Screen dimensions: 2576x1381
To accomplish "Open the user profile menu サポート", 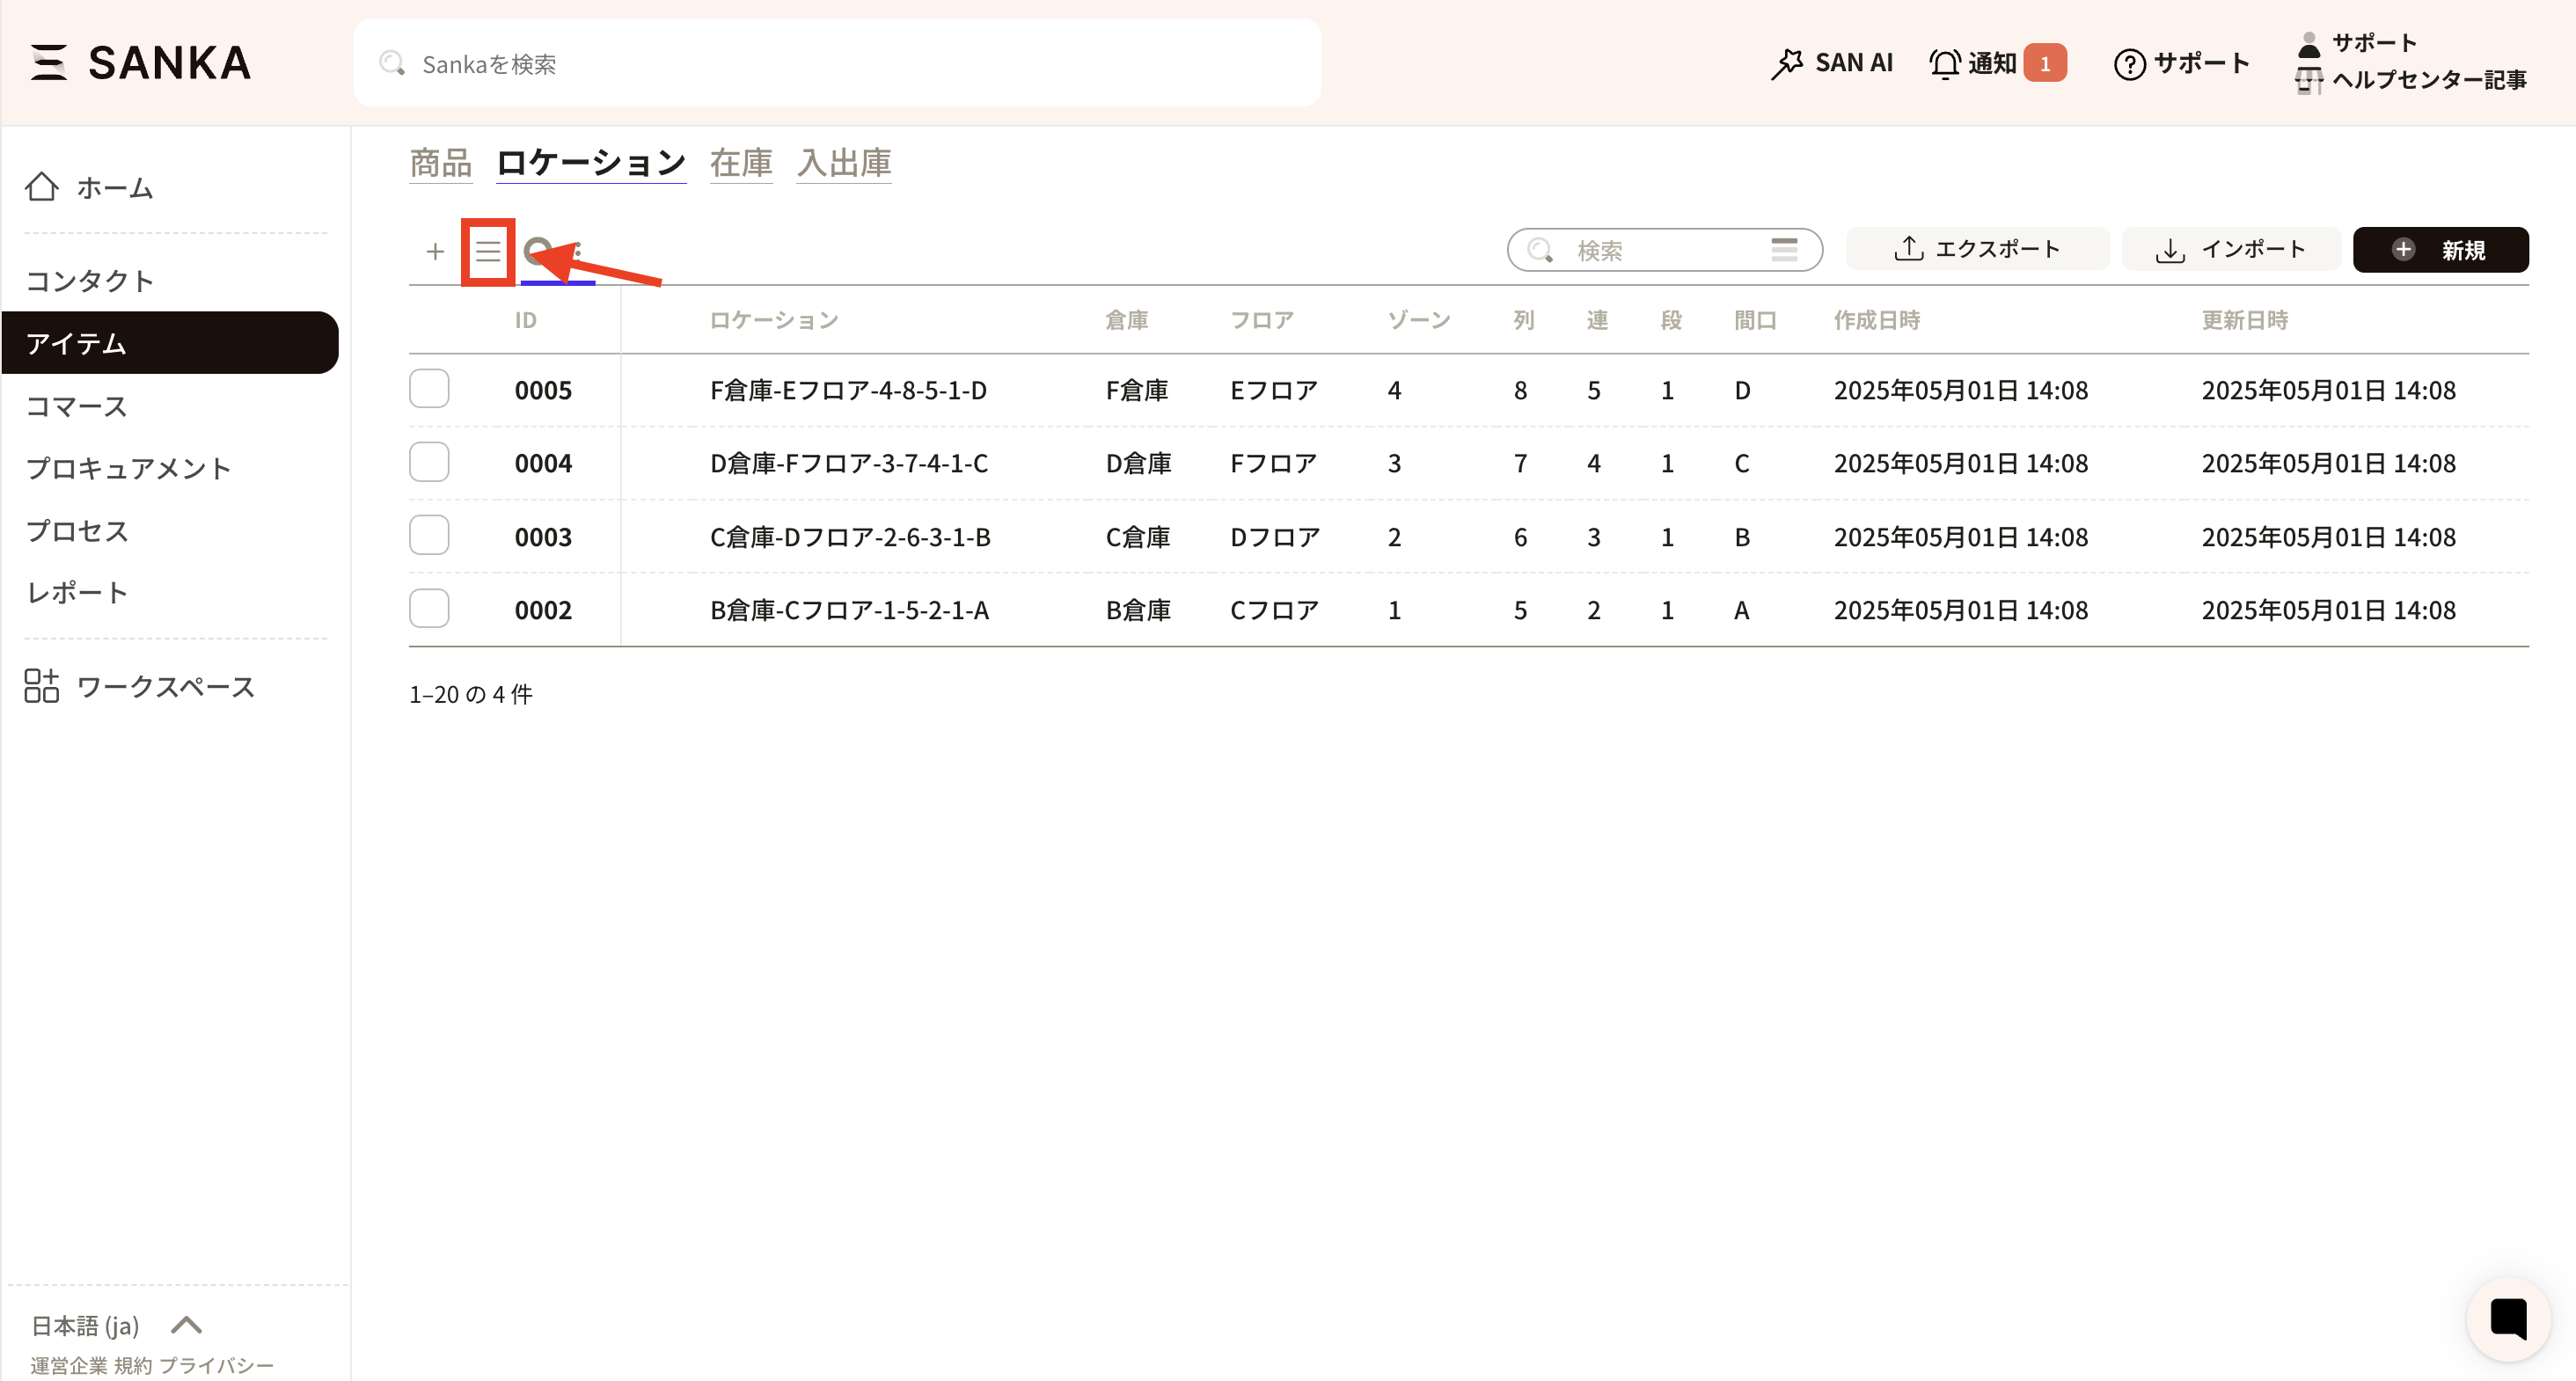I will point(2373,43).
